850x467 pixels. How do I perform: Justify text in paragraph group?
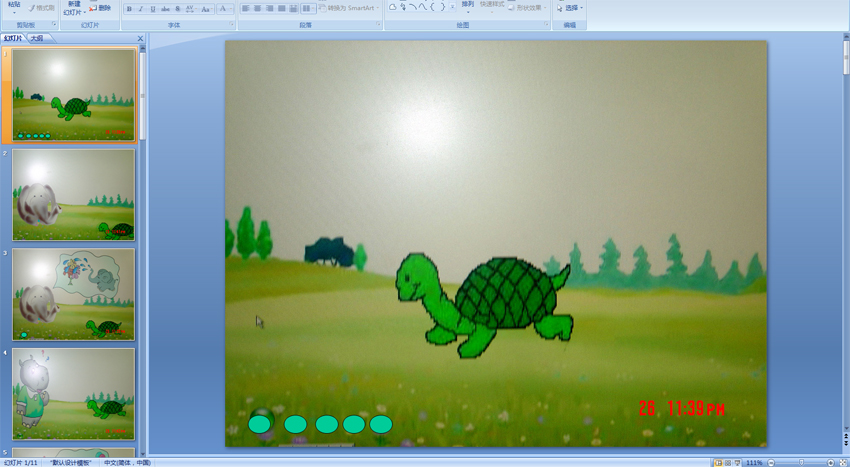pos(281,9)
